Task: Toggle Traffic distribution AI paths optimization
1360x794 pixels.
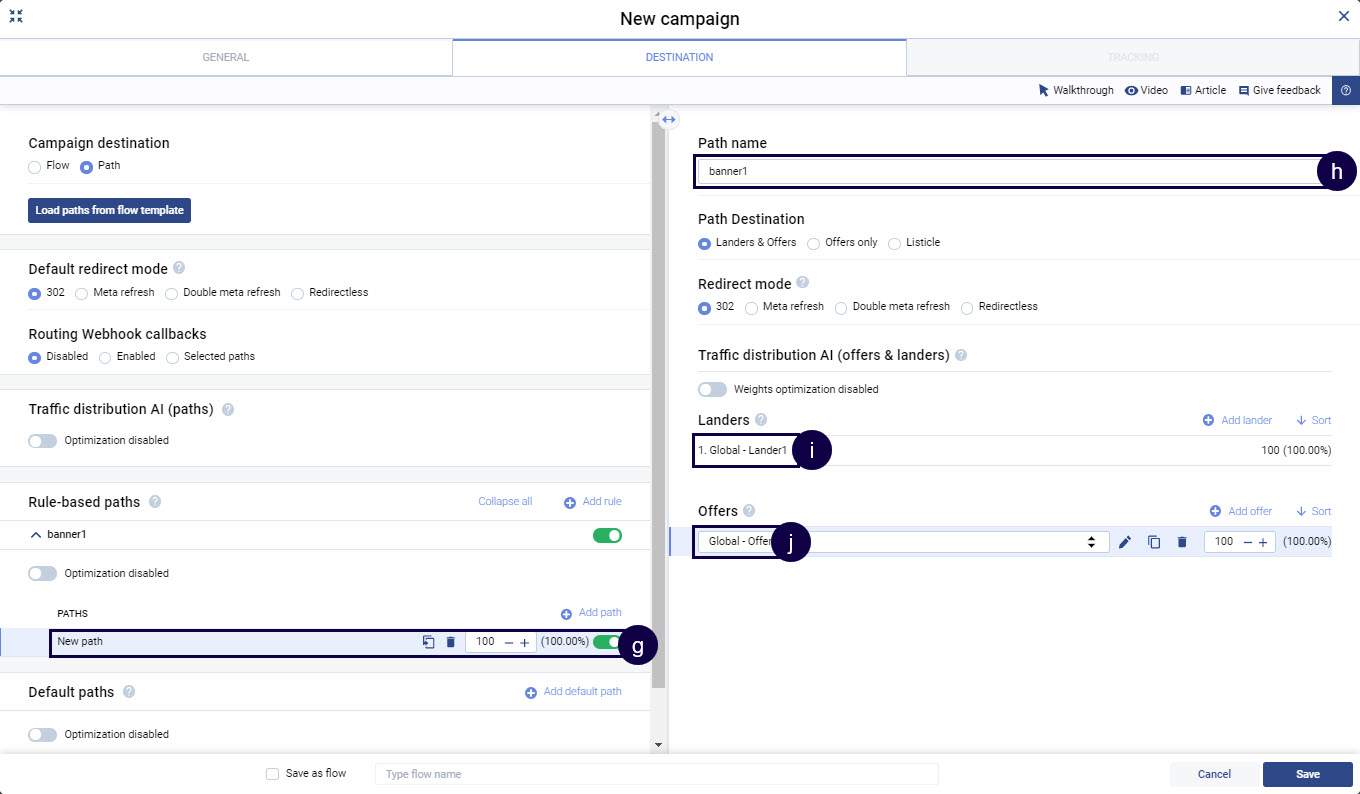Action: pos(43,441)
